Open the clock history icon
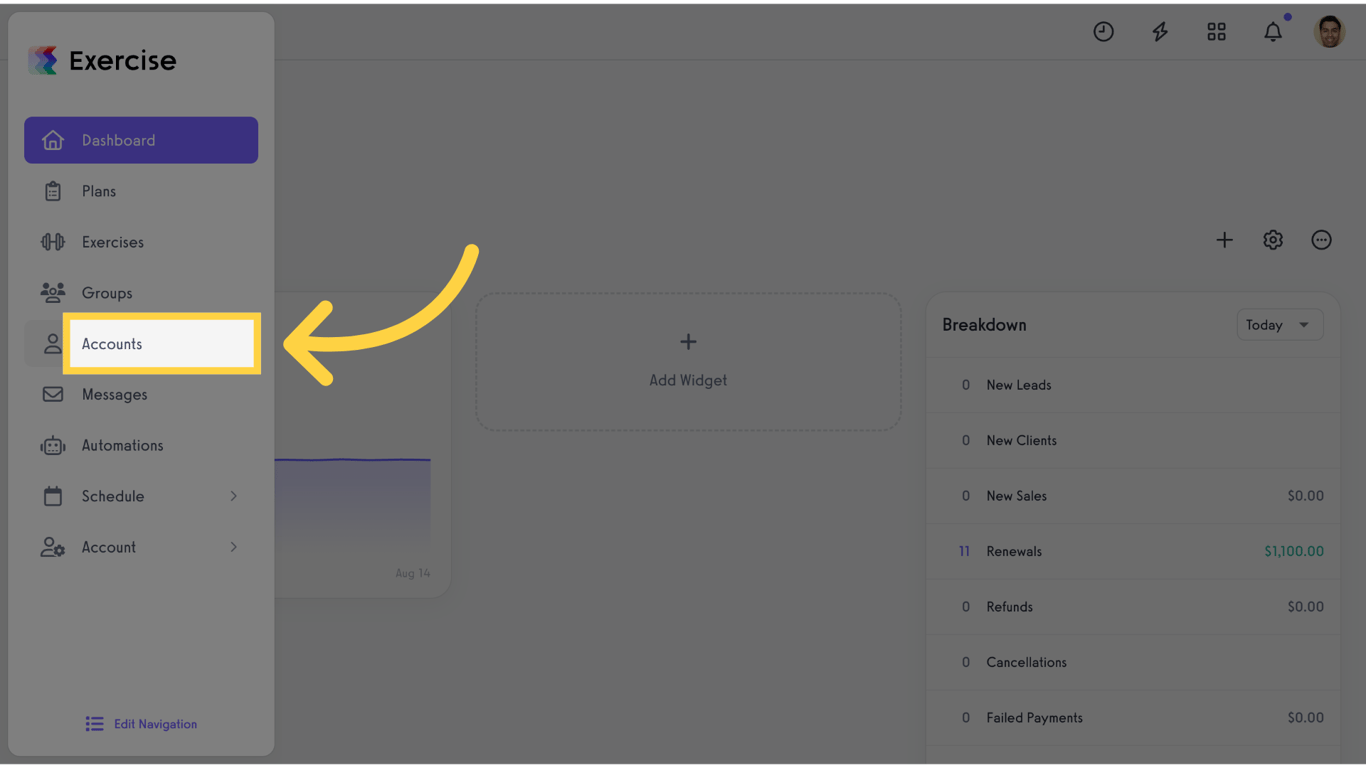The image size is (1366, 768). (x=1103, y=32)
